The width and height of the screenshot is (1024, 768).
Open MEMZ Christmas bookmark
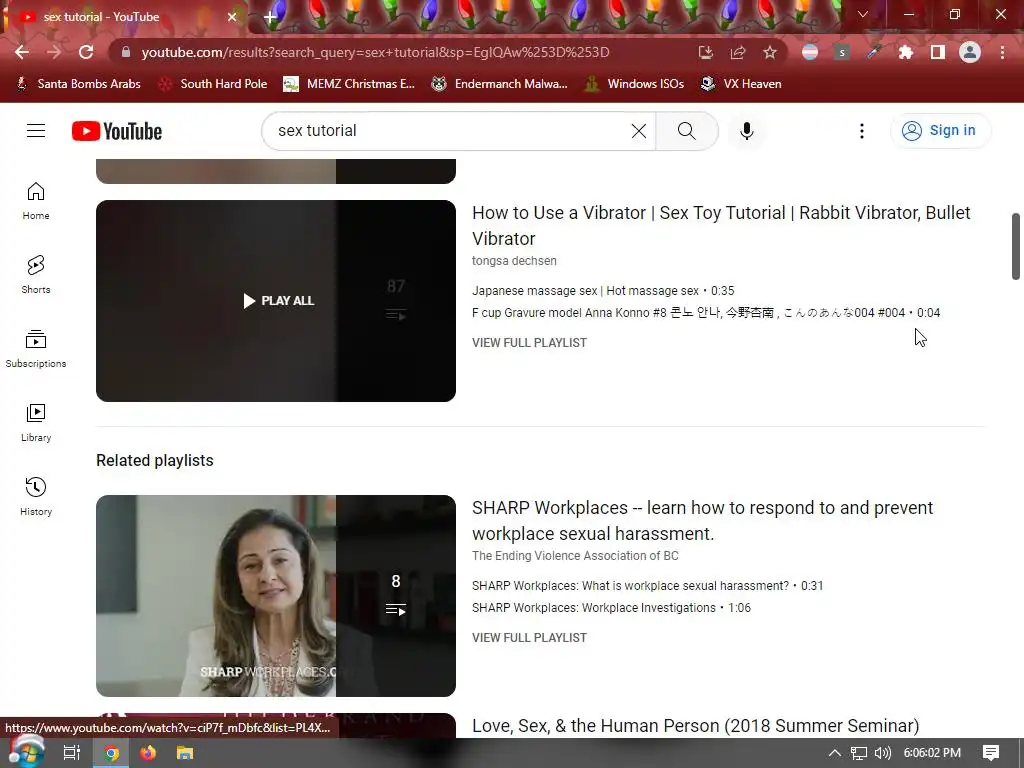[x=349, y=84]
